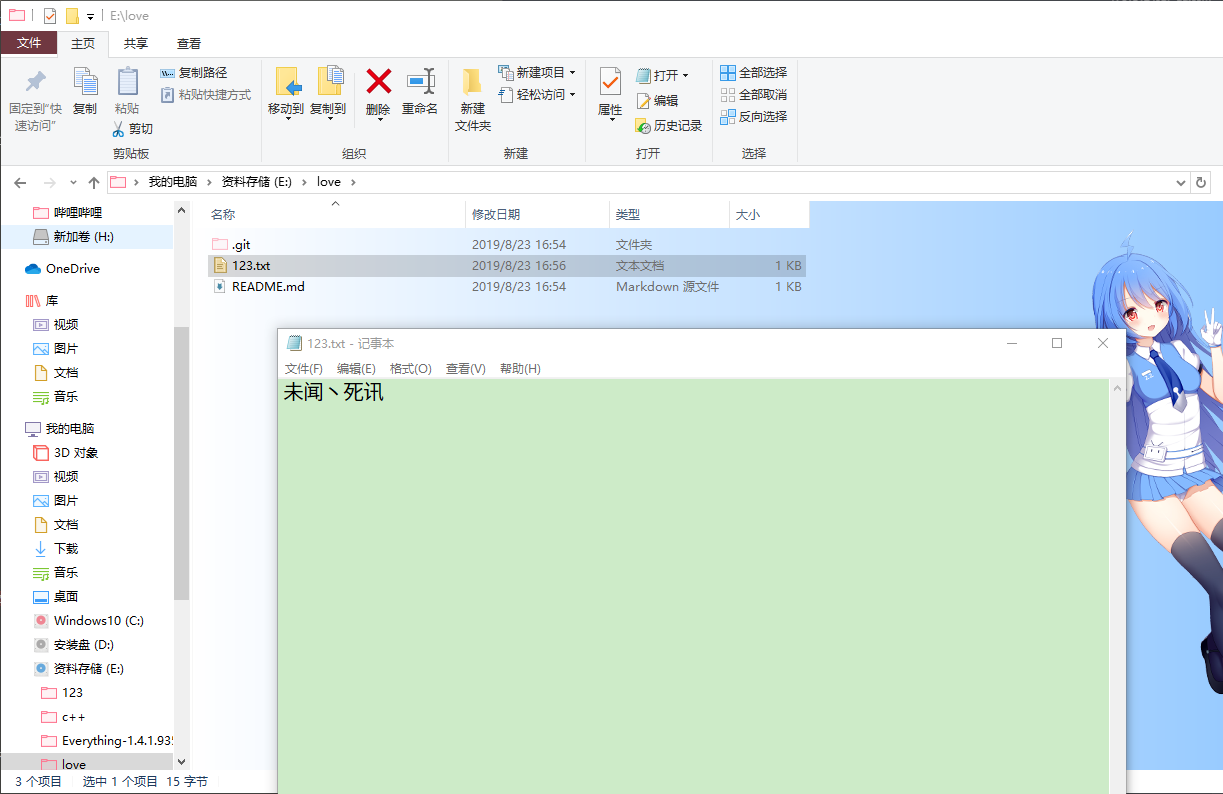Screen dimensions: 1223x794
Task: Click Copy Path button
Action: pyautogui.click(x=194, y=73)
